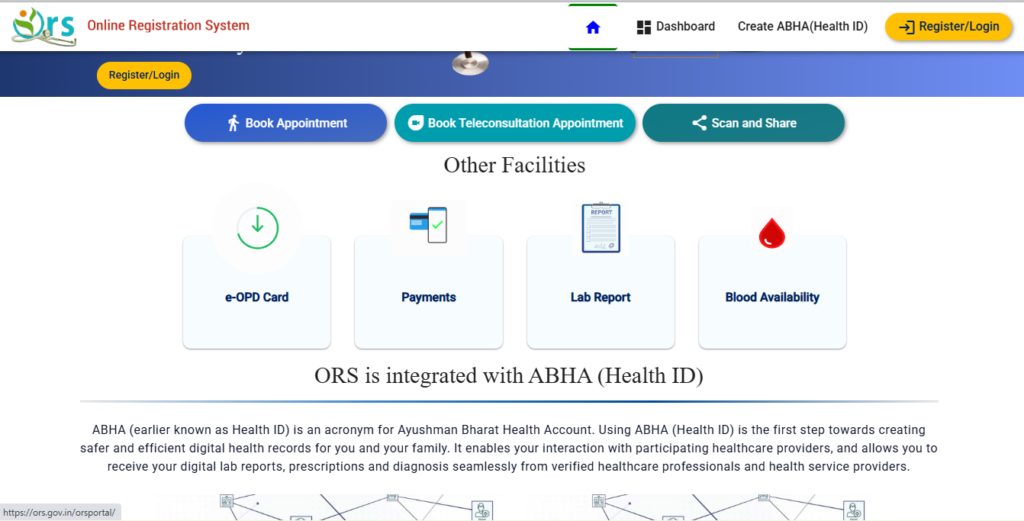The height and width of the screenshot is (521, 1024).
Task: Open the Dashboard menu item
Action: coord(676,27)
